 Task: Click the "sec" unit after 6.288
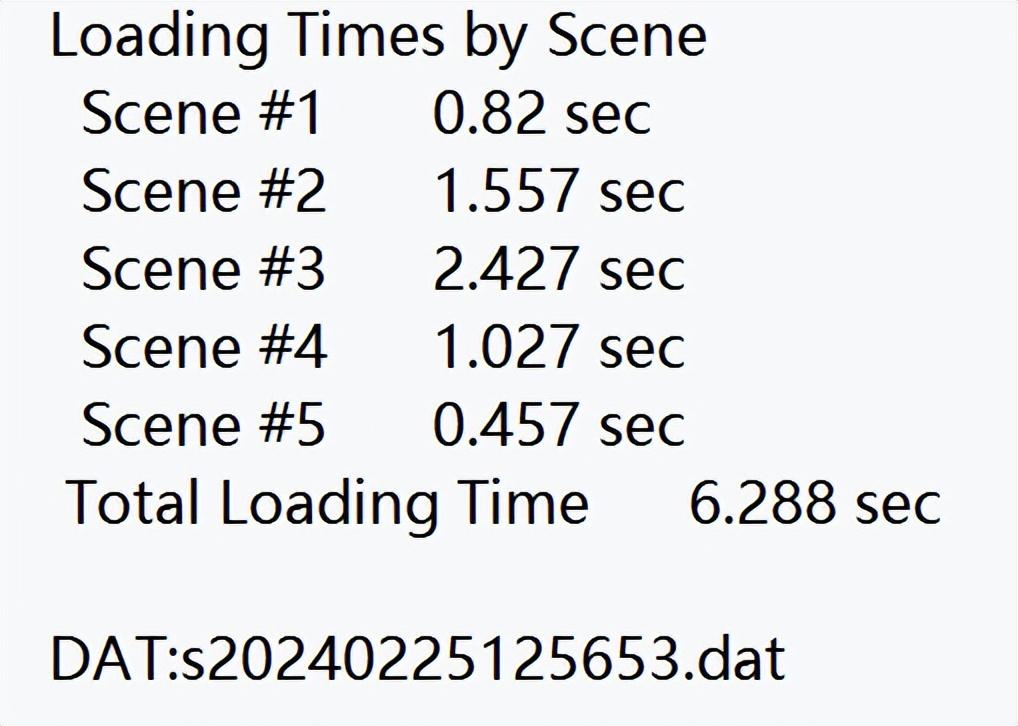(x=898, y=502)
